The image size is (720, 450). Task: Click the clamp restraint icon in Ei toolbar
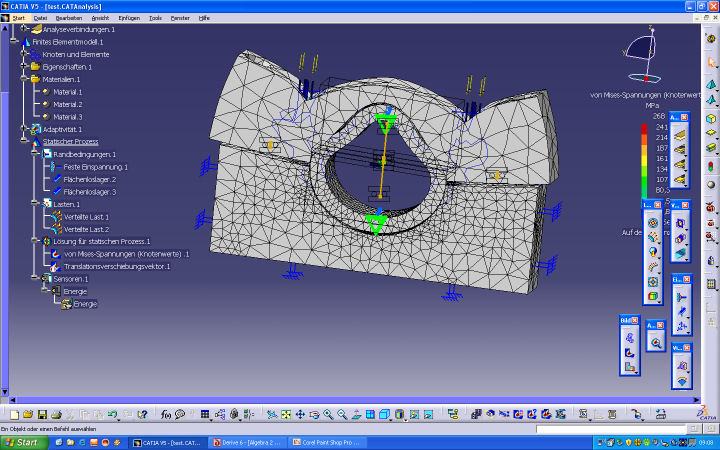[682, 297]
